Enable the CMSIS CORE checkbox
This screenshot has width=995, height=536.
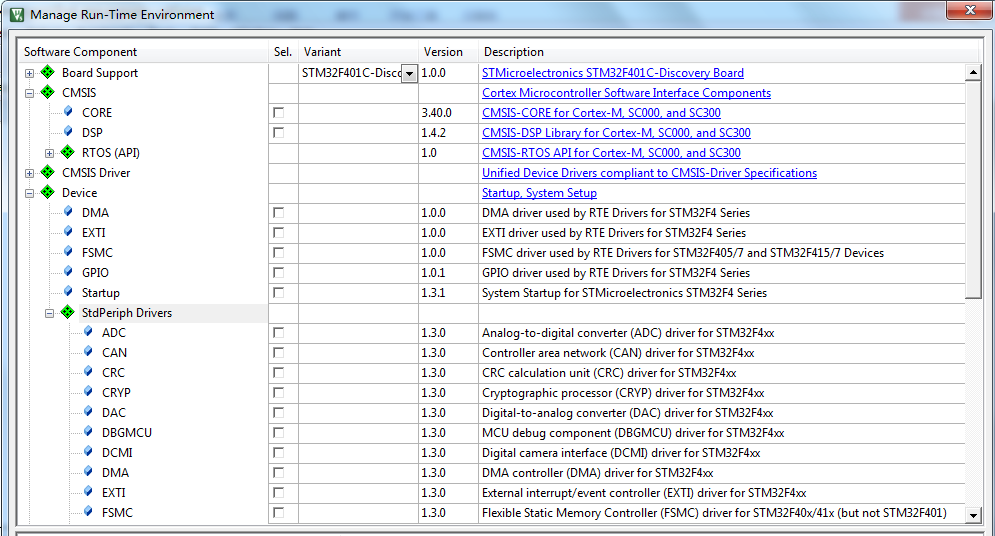[x=278, y=112]
